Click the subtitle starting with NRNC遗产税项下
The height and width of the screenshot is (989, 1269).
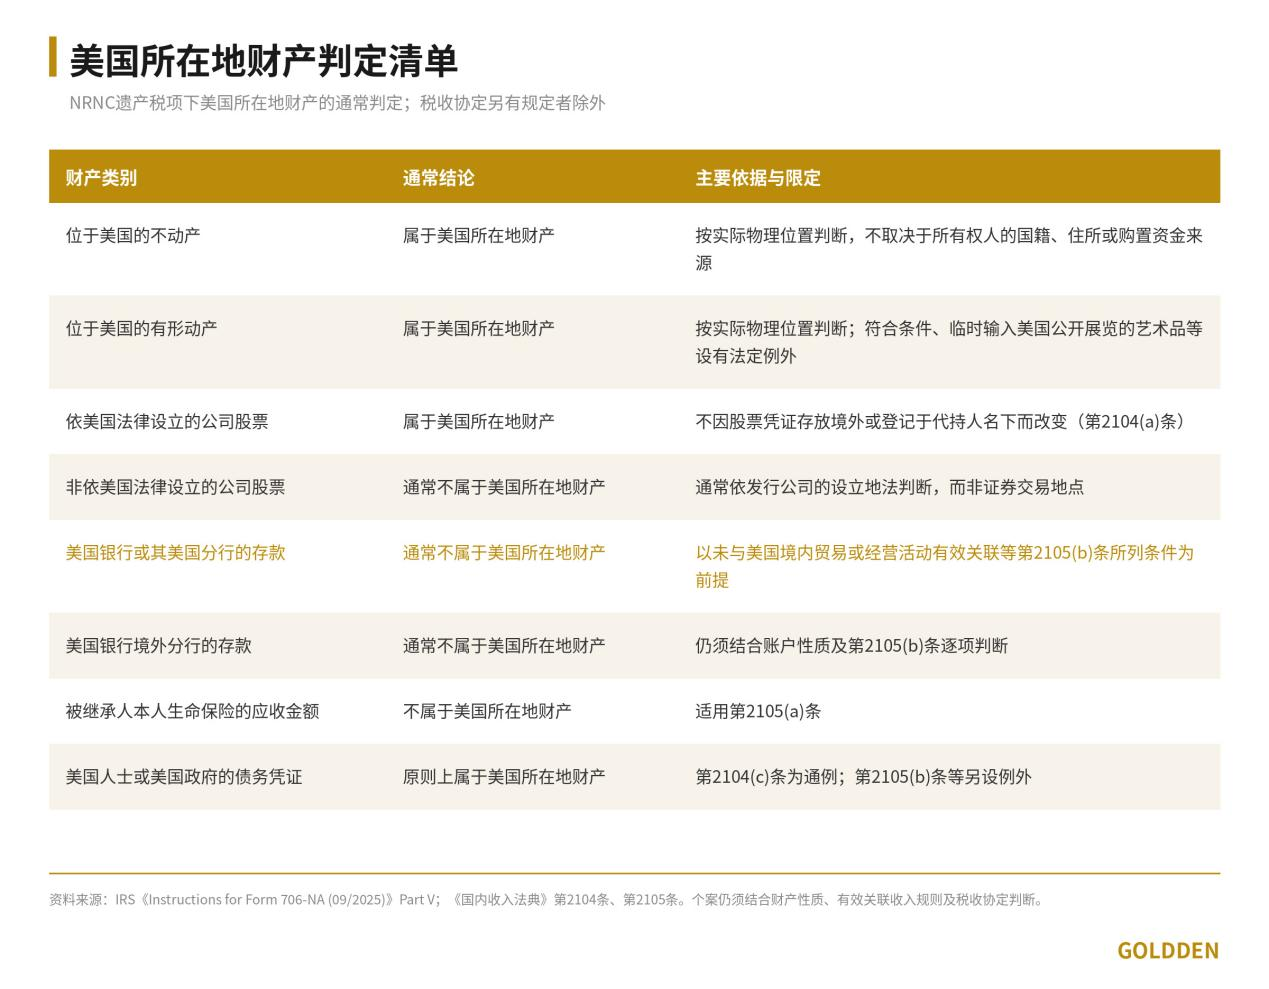click(x=337, y=102)
